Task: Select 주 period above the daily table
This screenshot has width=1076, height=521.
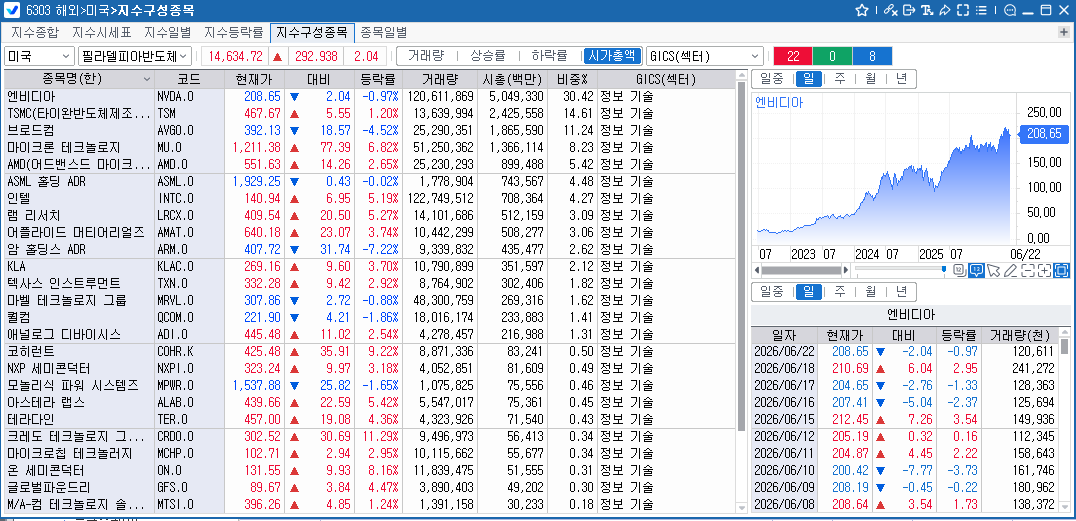Action: point(839,292)
